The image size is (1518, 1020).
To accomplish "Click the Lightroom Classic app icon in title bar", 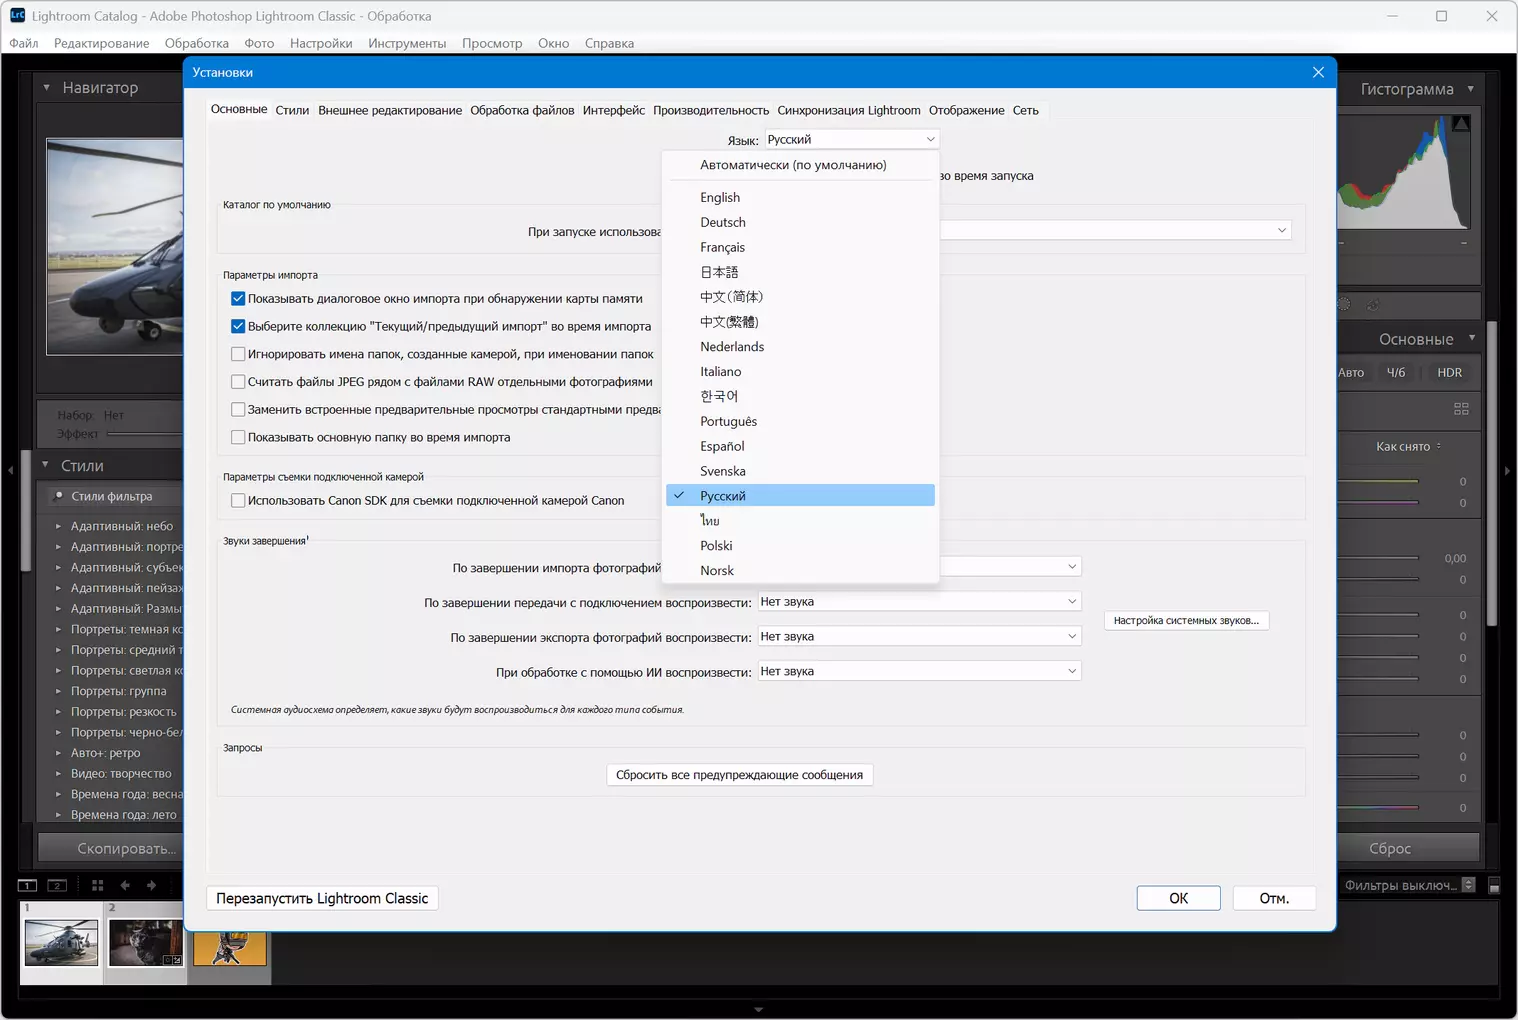I will point(17,16).
